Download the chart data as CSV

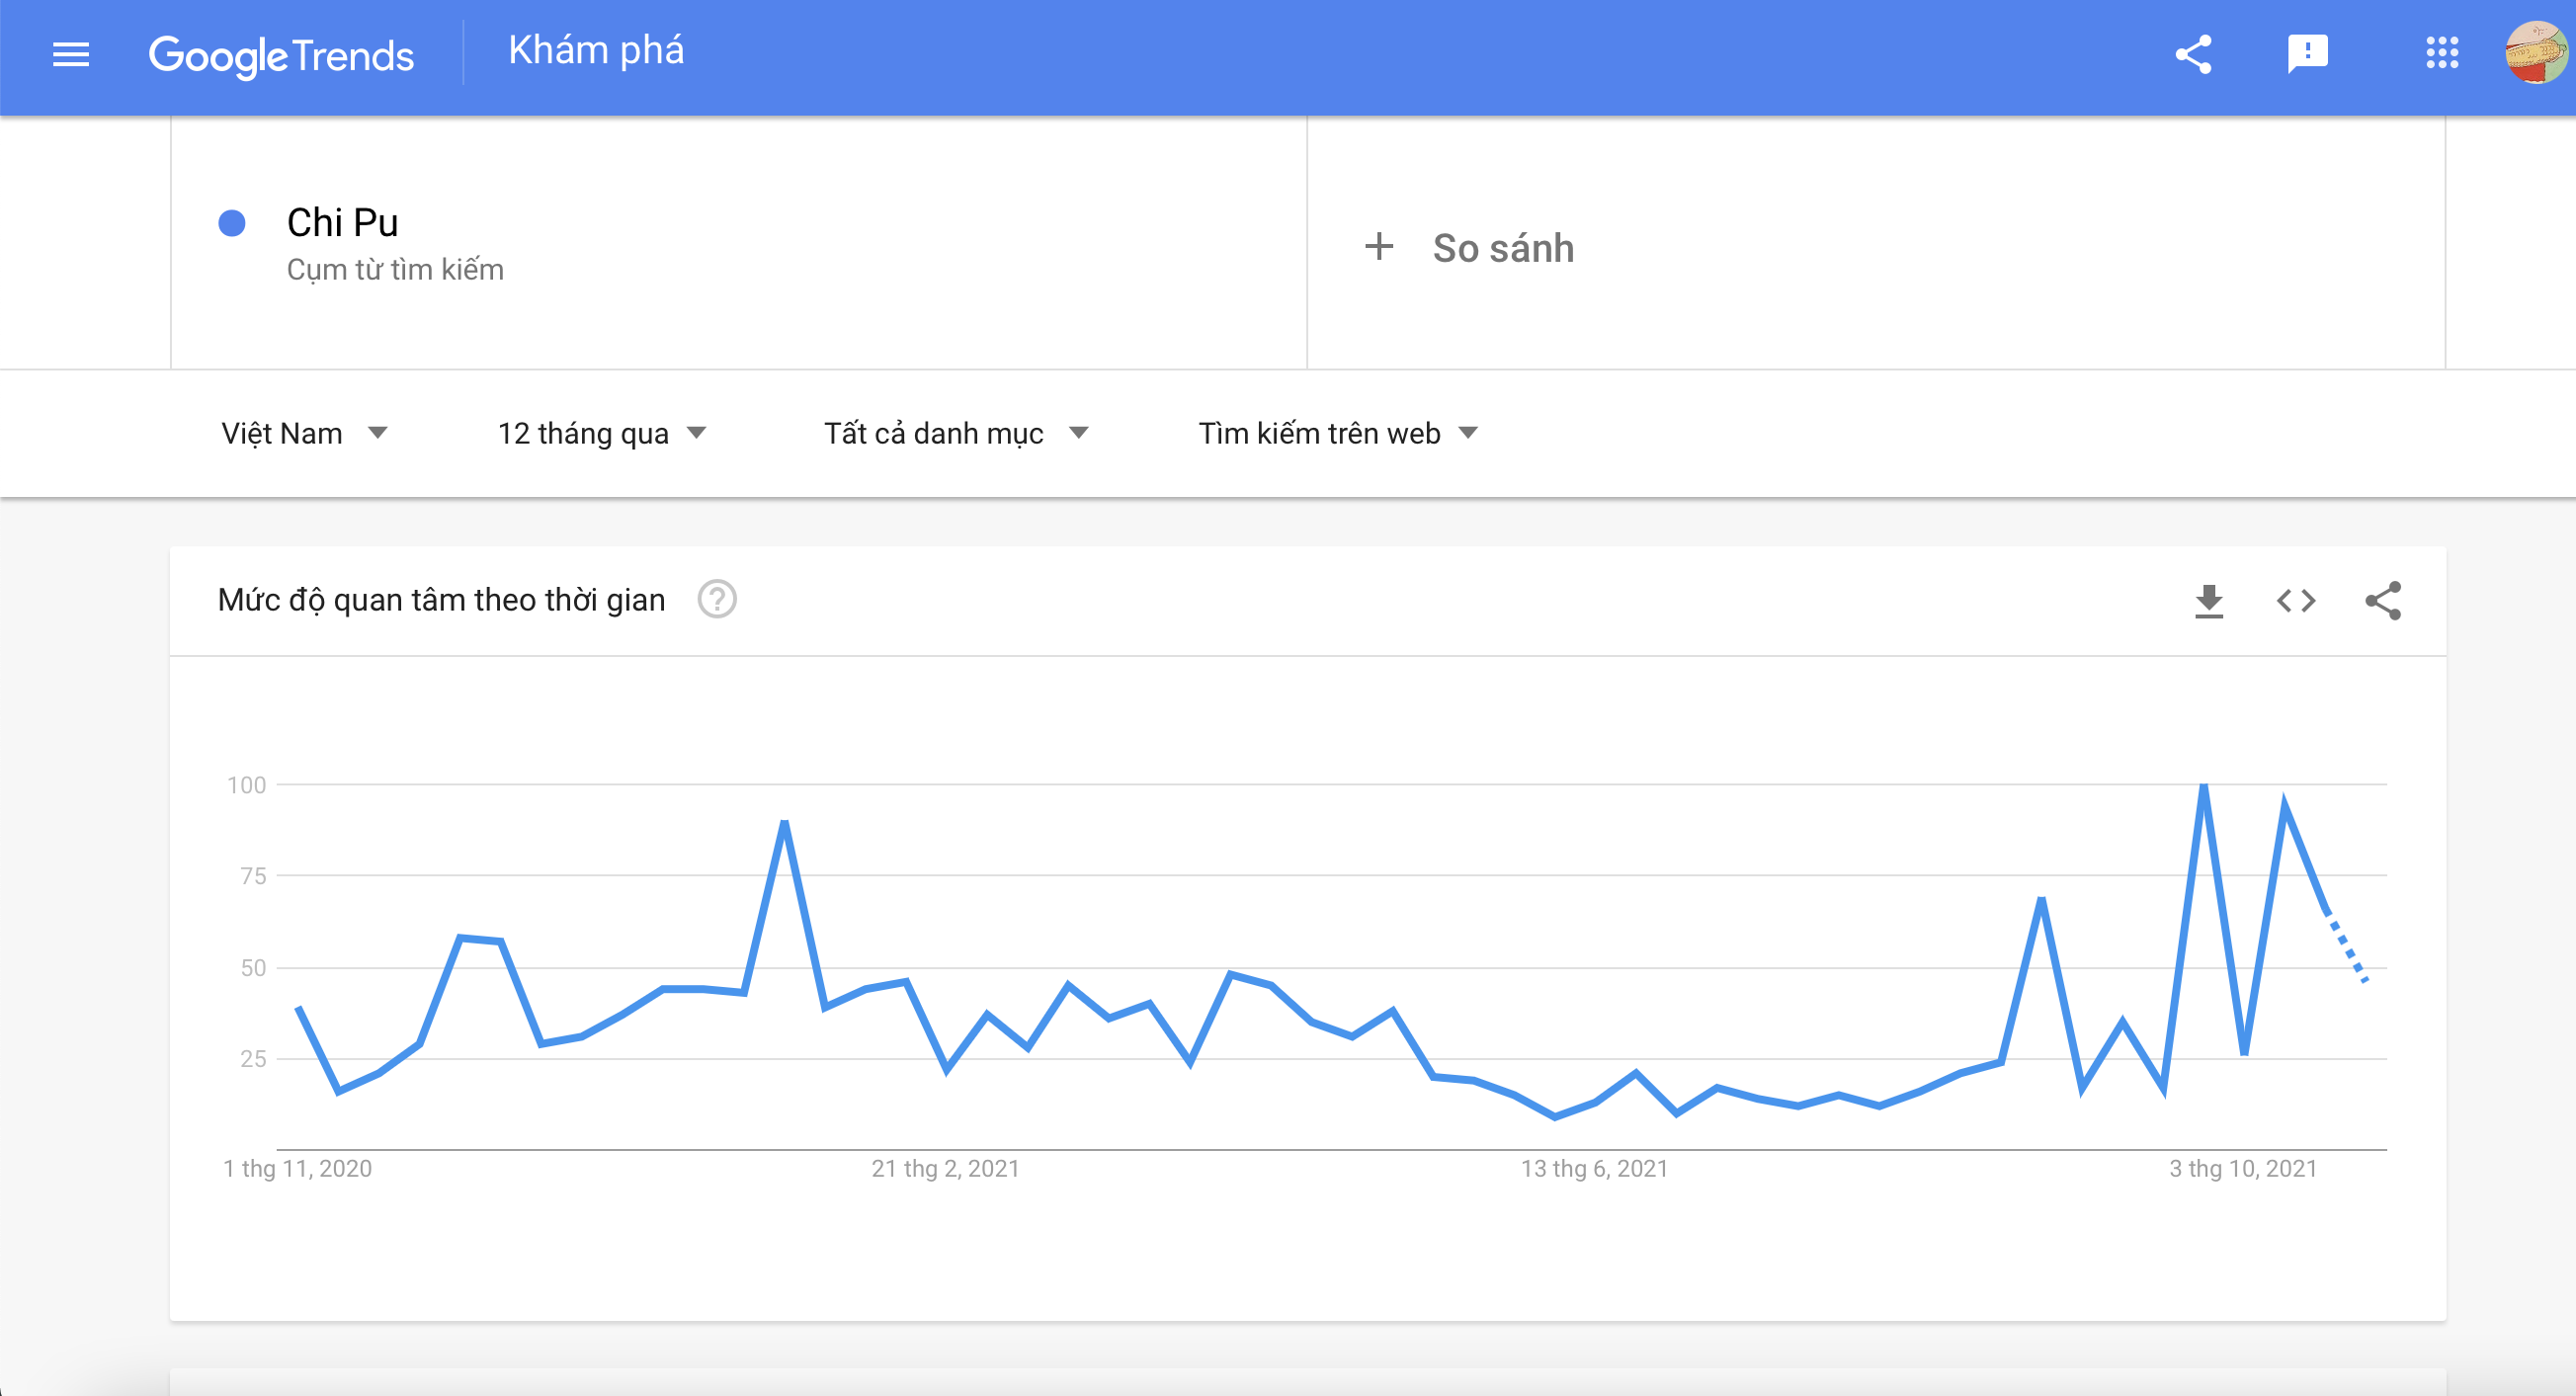[2209, 601]
